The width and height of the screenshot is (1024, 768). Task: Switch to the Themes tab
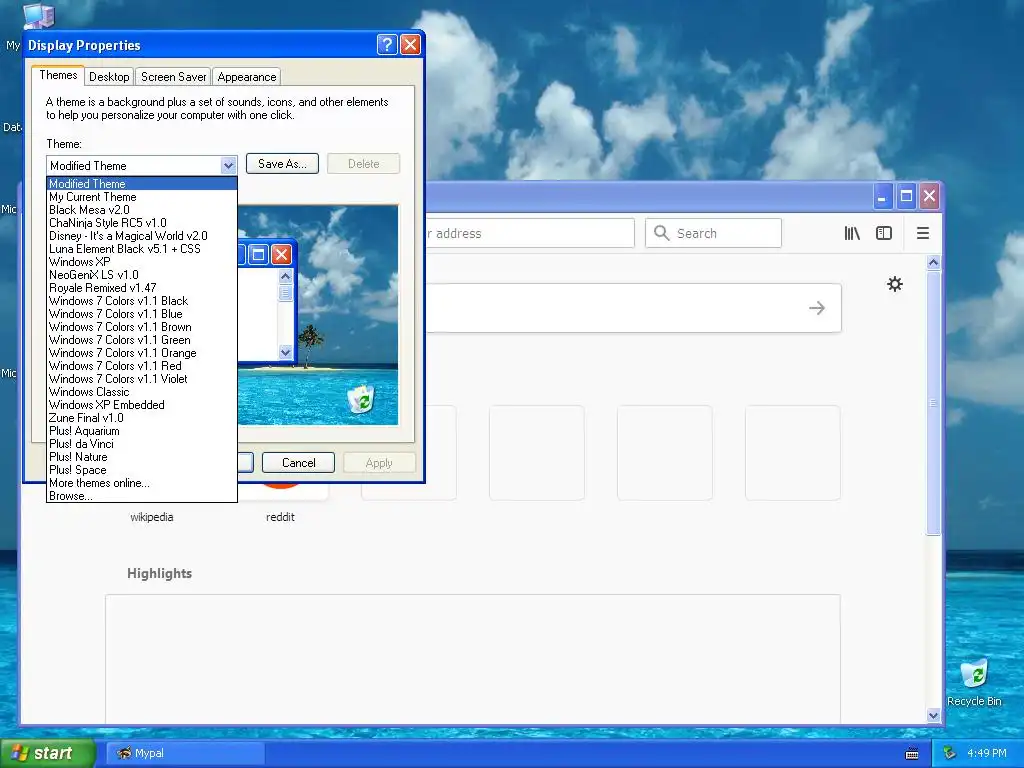coord(58,75)
